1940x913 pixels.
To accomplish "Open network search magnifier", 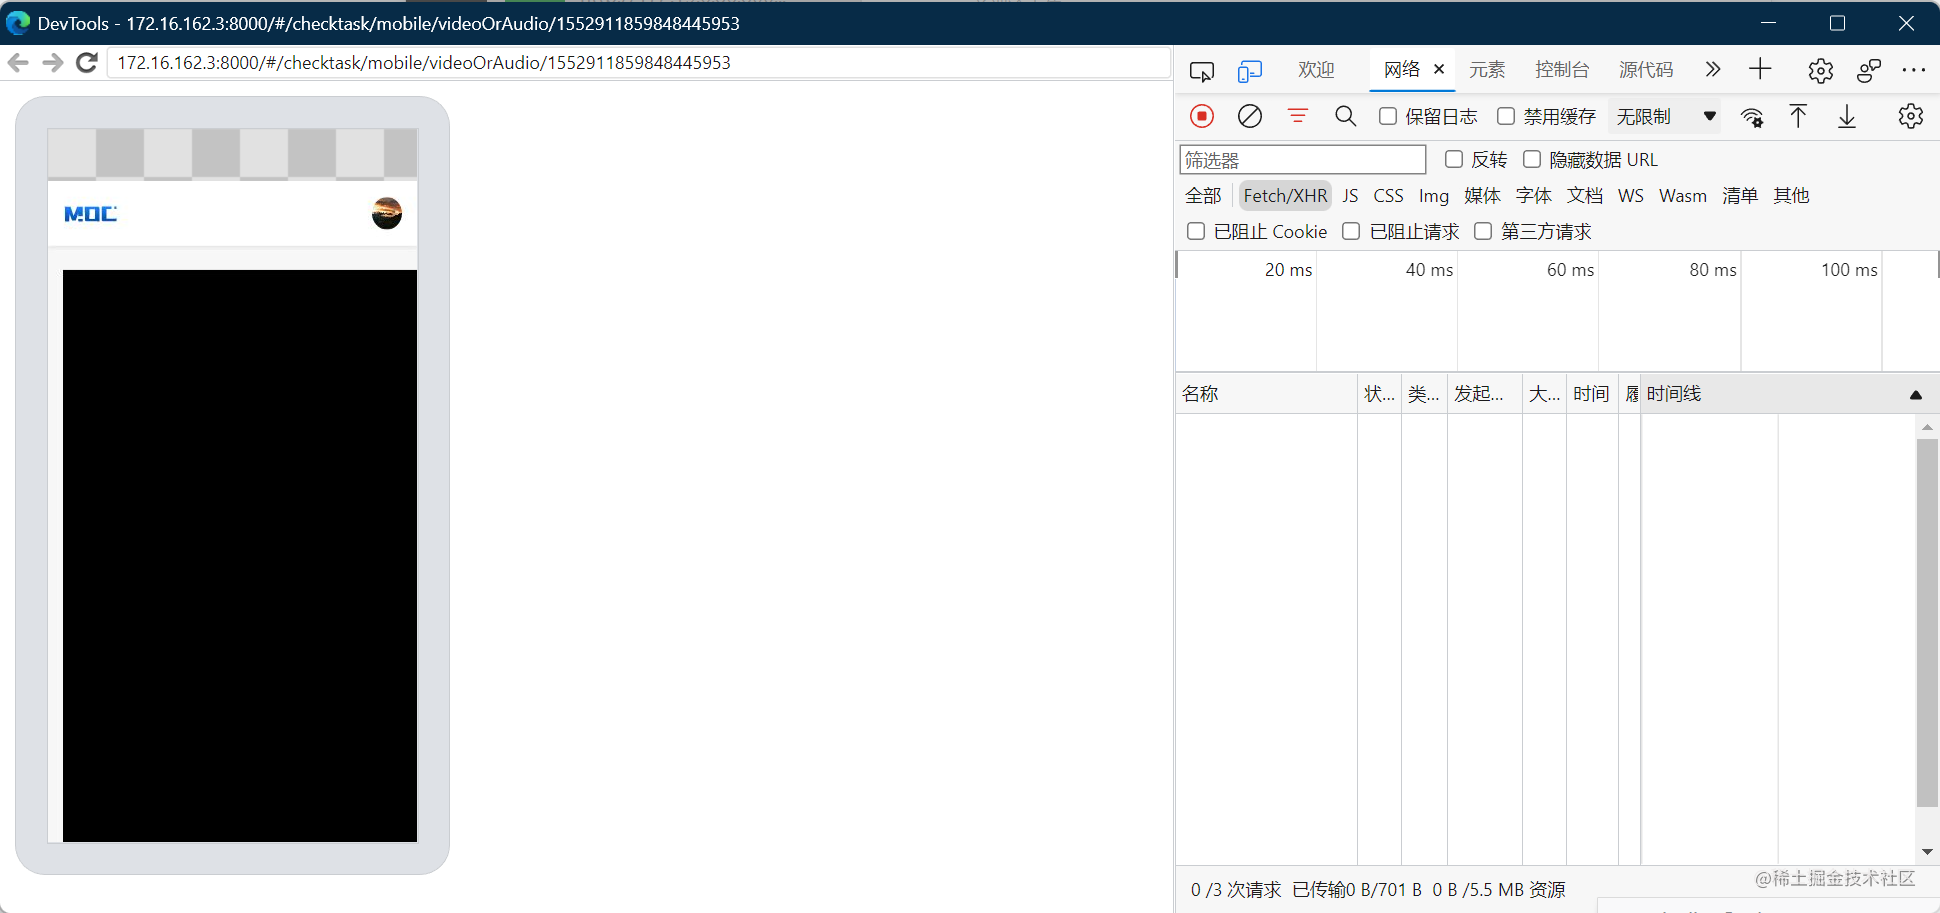I will tap(1346, 116).
